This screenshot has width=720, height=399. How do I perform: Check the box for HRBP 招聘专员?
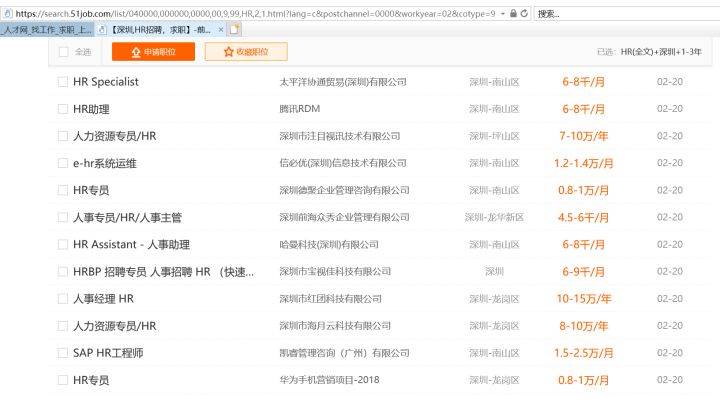point(63,272)
